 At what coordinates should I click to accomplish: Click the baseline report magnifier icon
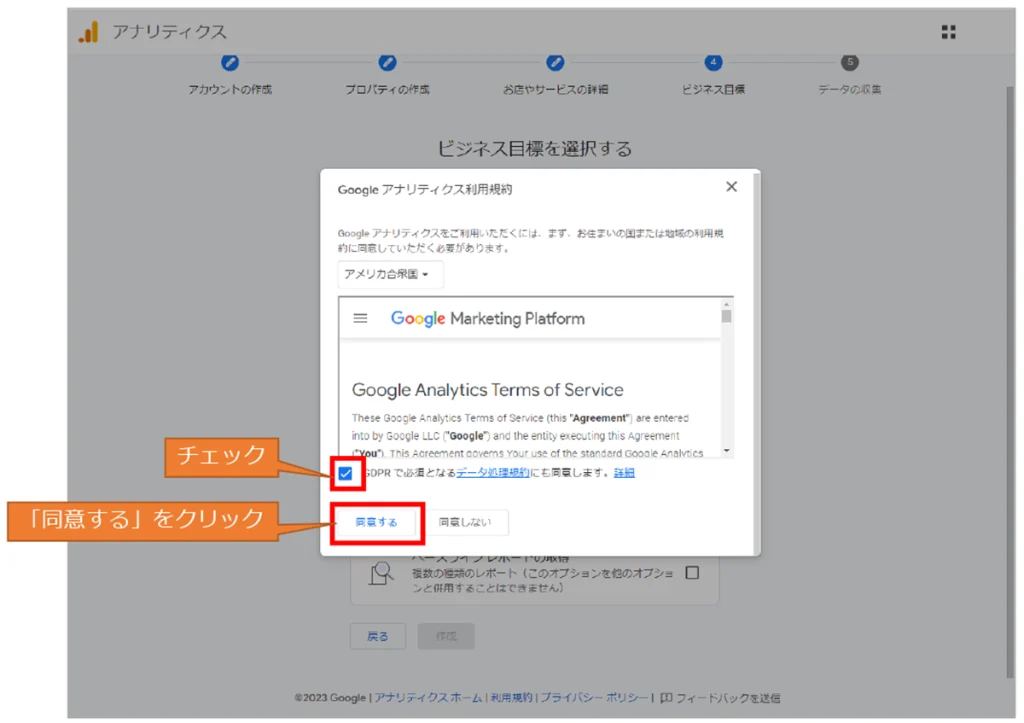tap(381, 572)
